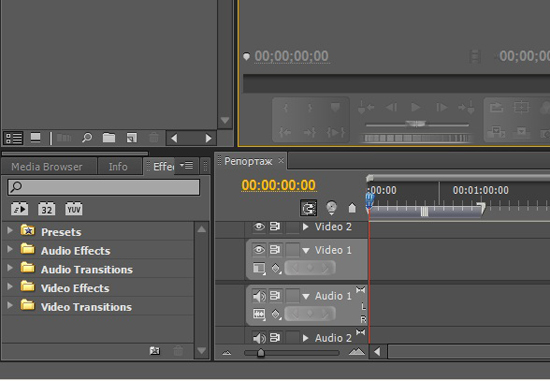Click Step Forward in Source monitor
The width and height of the screenshot is (550, 381).
(x=442, y=107)
